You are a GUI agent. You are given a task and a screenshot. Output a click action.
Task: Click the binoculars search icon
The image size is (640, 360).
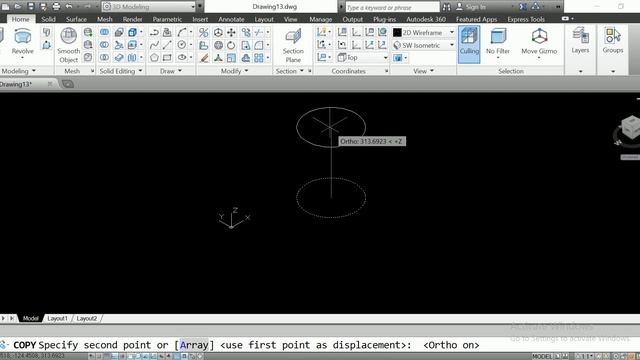(447, 7)
